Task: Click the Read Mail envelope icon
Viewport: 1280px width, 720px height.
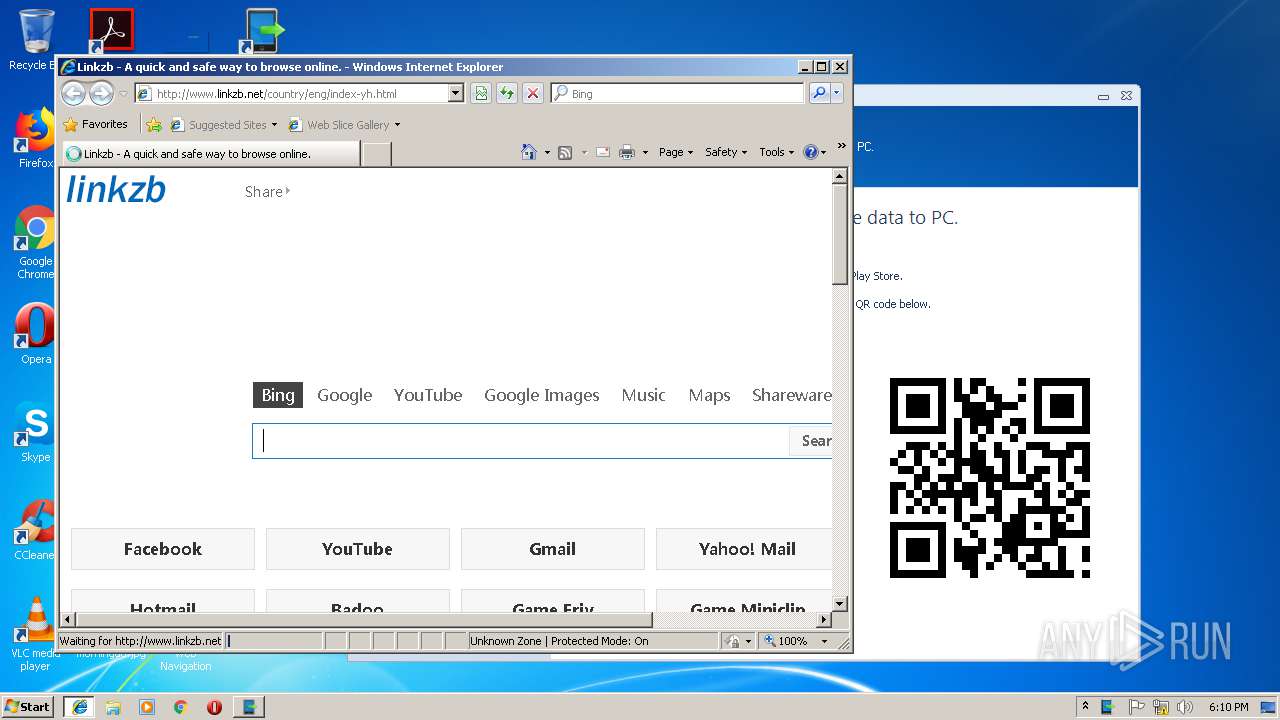Action: [603, 152]
